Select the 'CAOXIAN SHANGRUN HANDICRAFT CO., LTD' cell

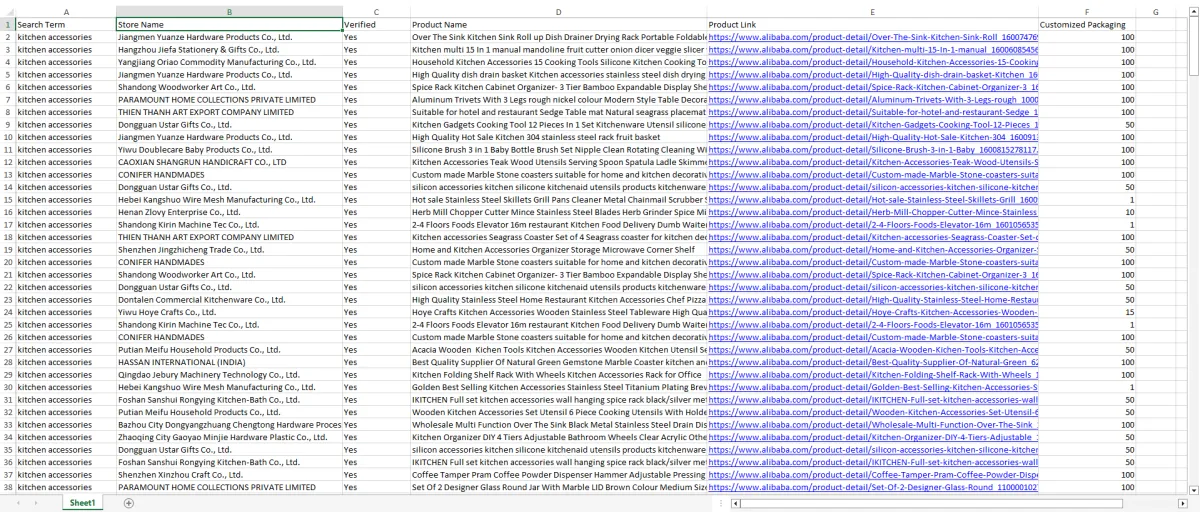click(228, 162)
